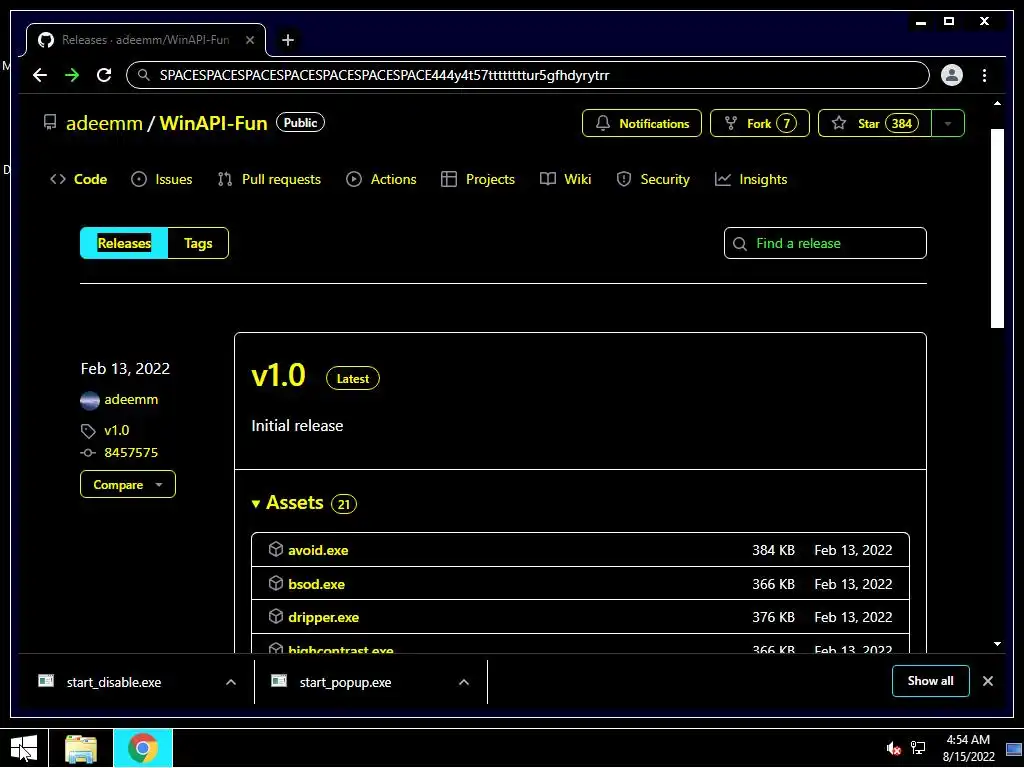Close the downloads bar
Screen dimensions: 1024x768
(x=987, y=681)
